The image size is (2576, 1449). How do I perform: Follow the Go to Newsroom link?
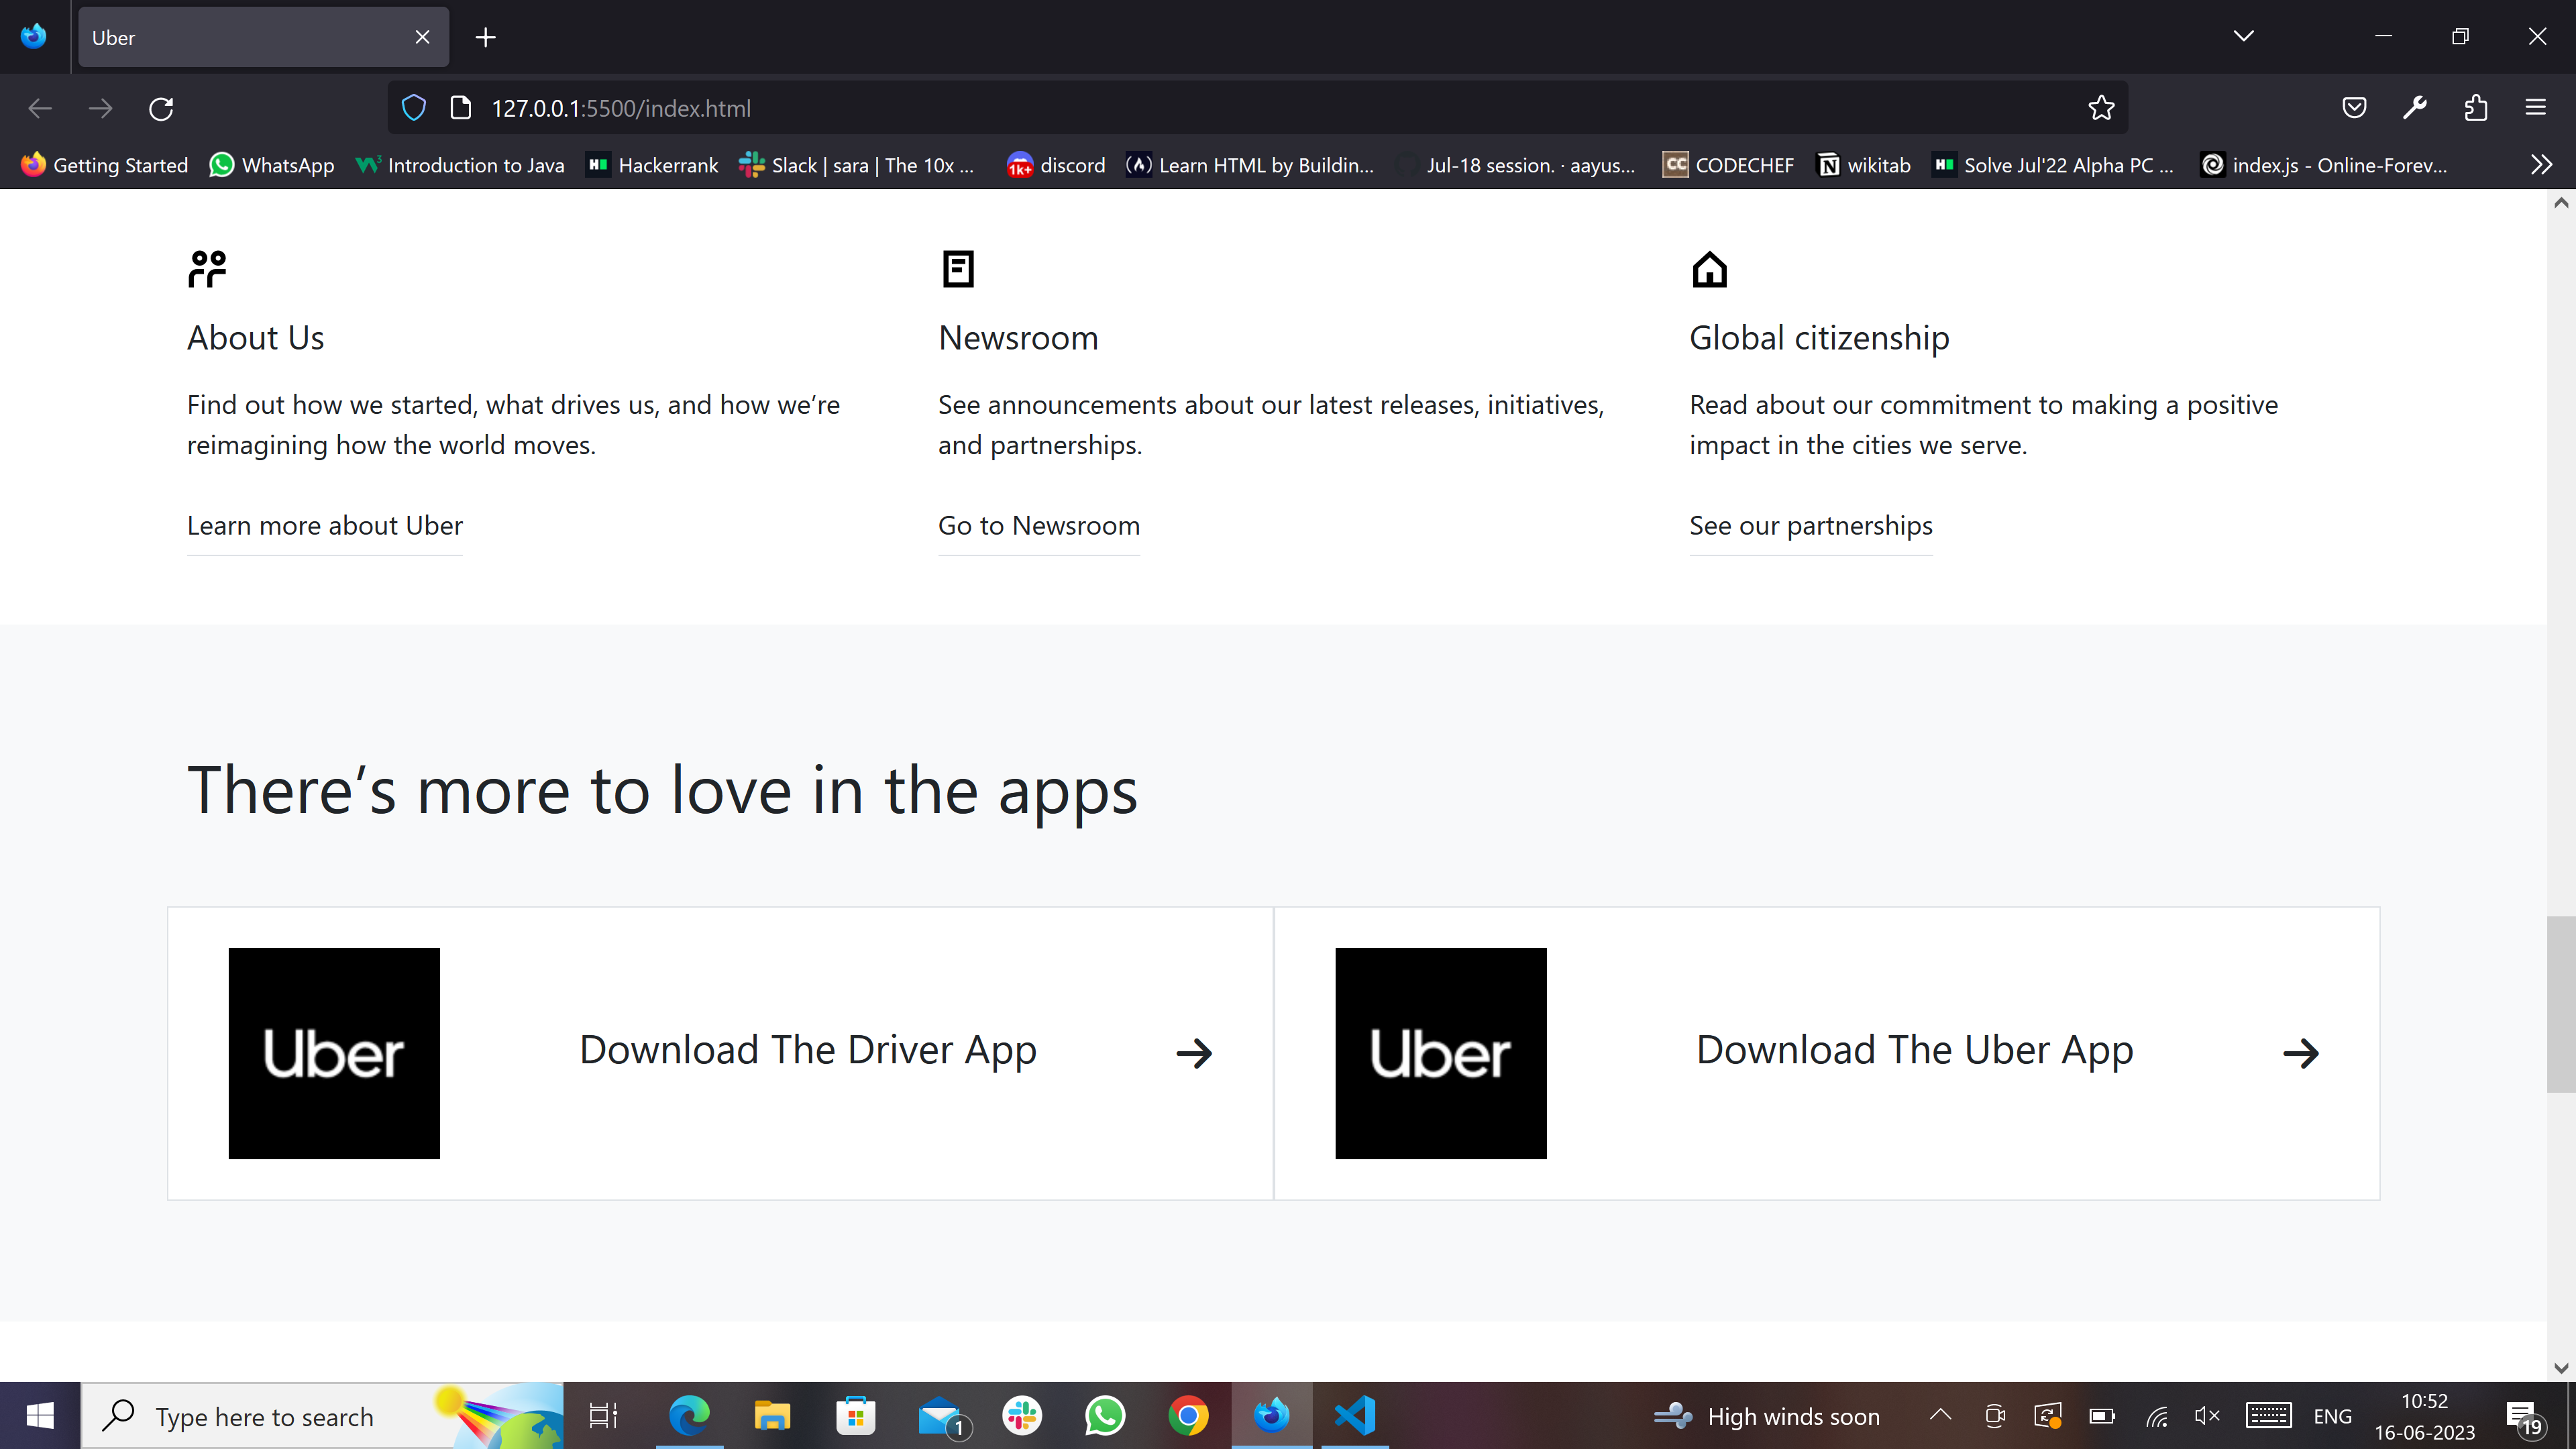point(1038,526)
